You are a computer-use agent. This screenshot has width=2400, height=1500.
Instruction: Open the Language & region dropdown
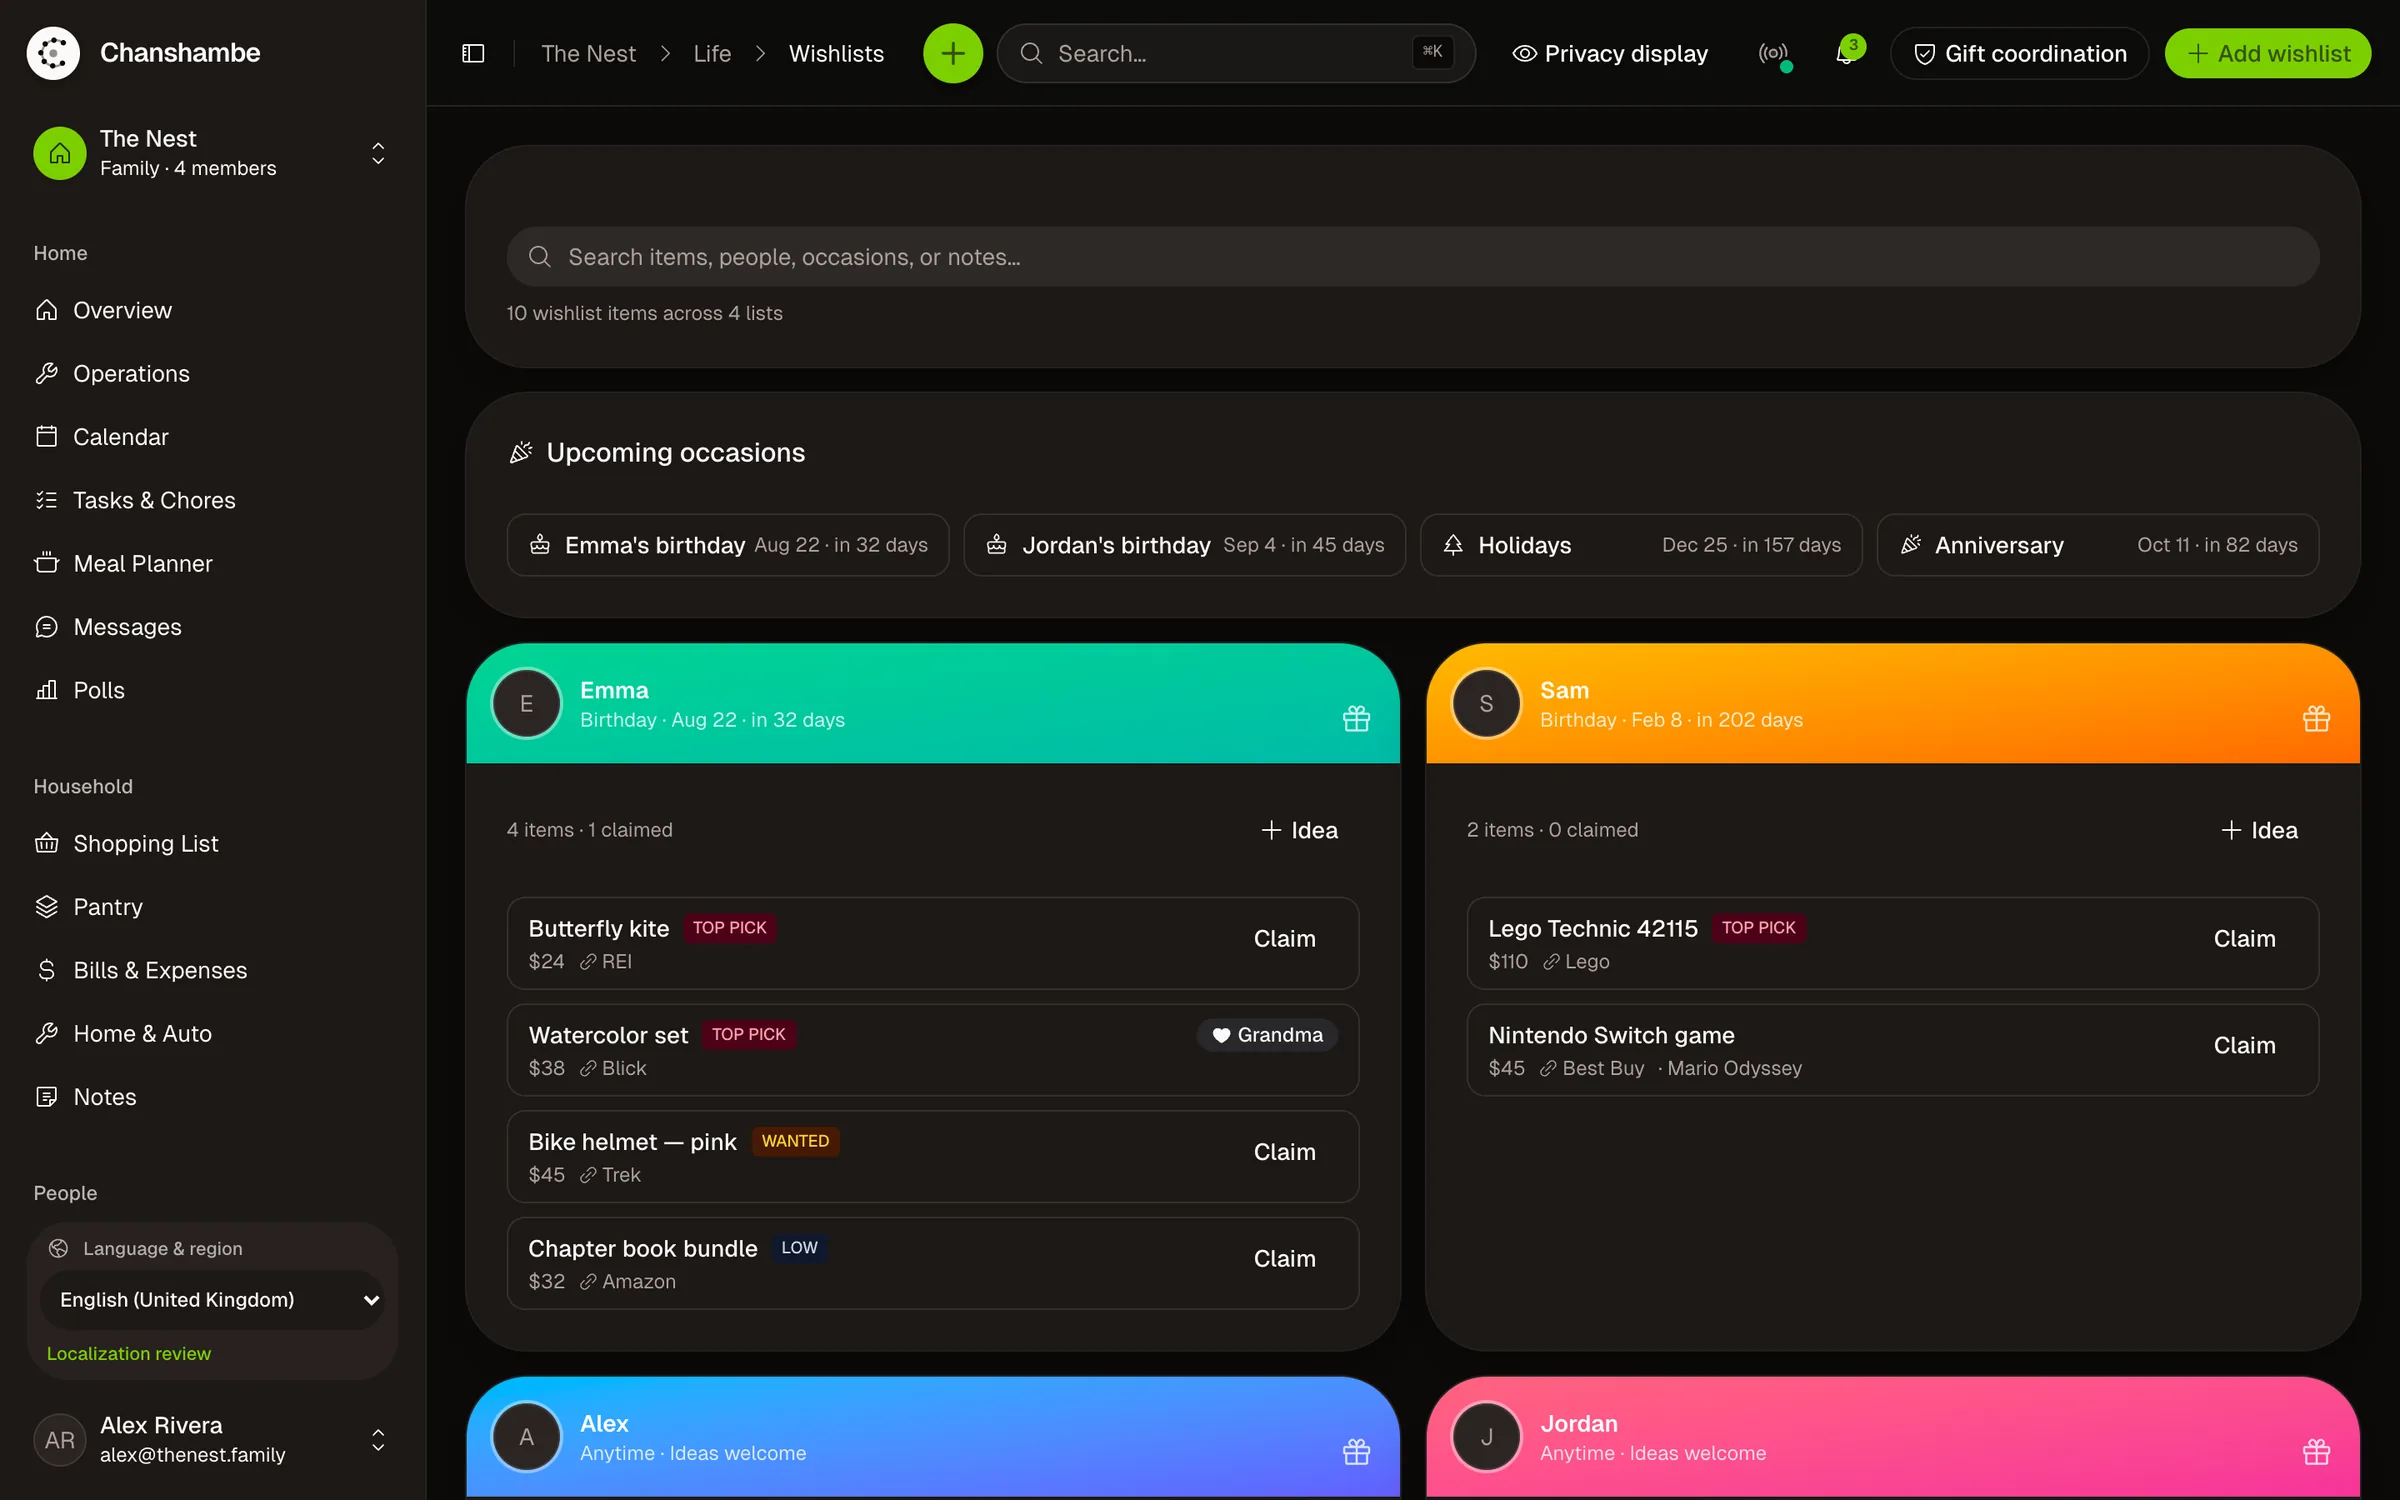coord(212,1299)
